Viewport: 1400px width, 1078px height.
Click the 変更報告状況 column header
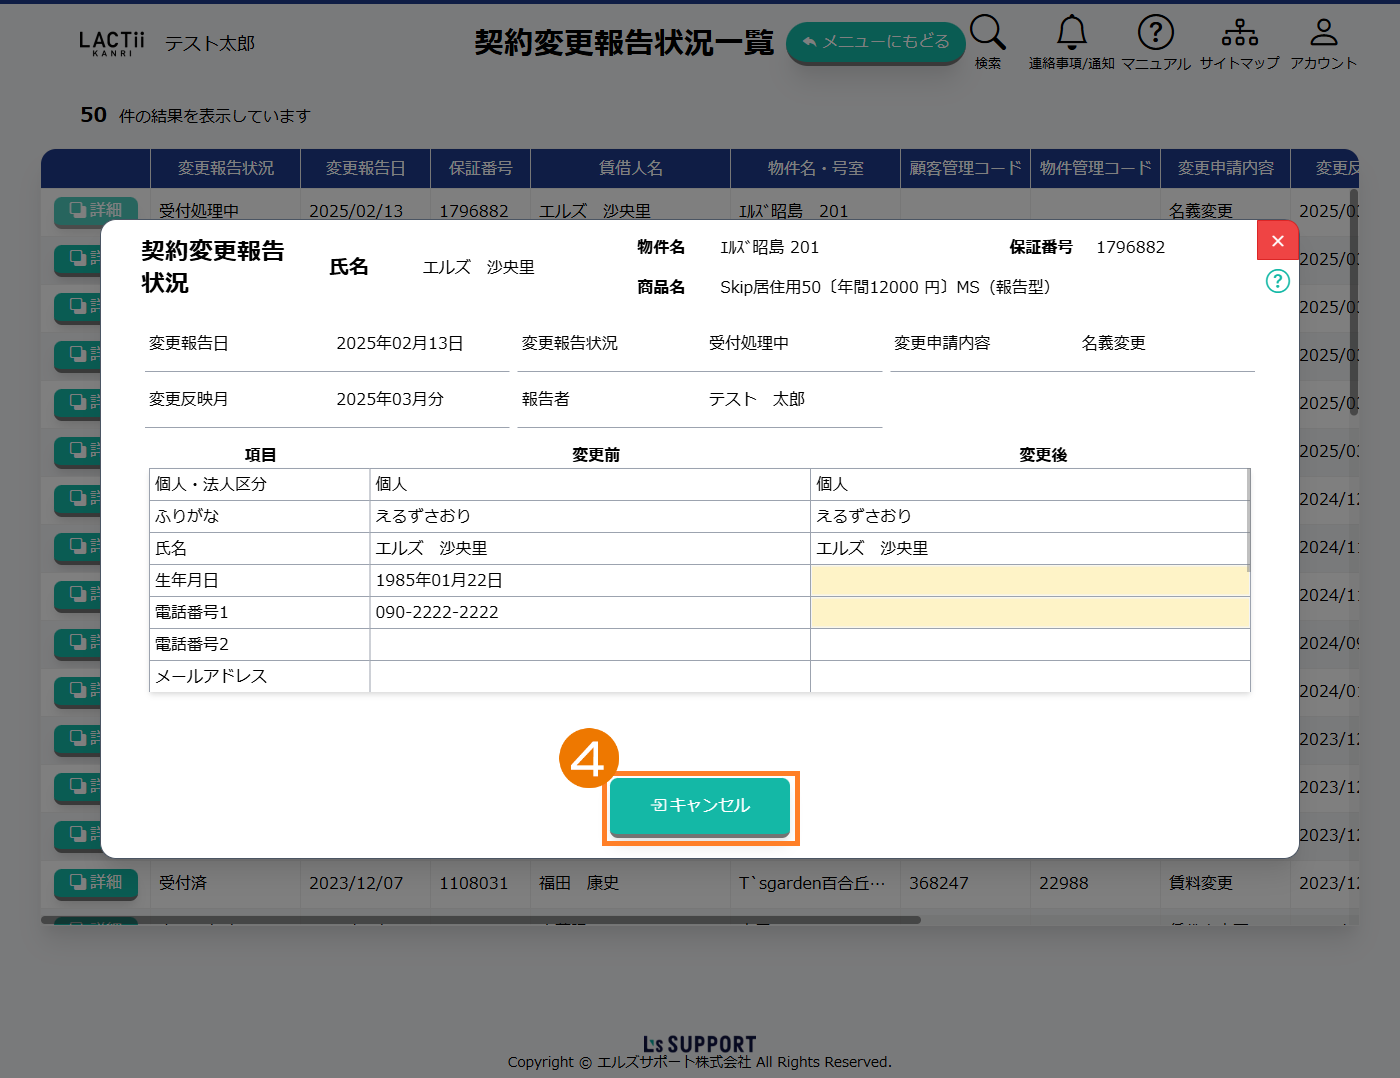click(x=225, y=168)
